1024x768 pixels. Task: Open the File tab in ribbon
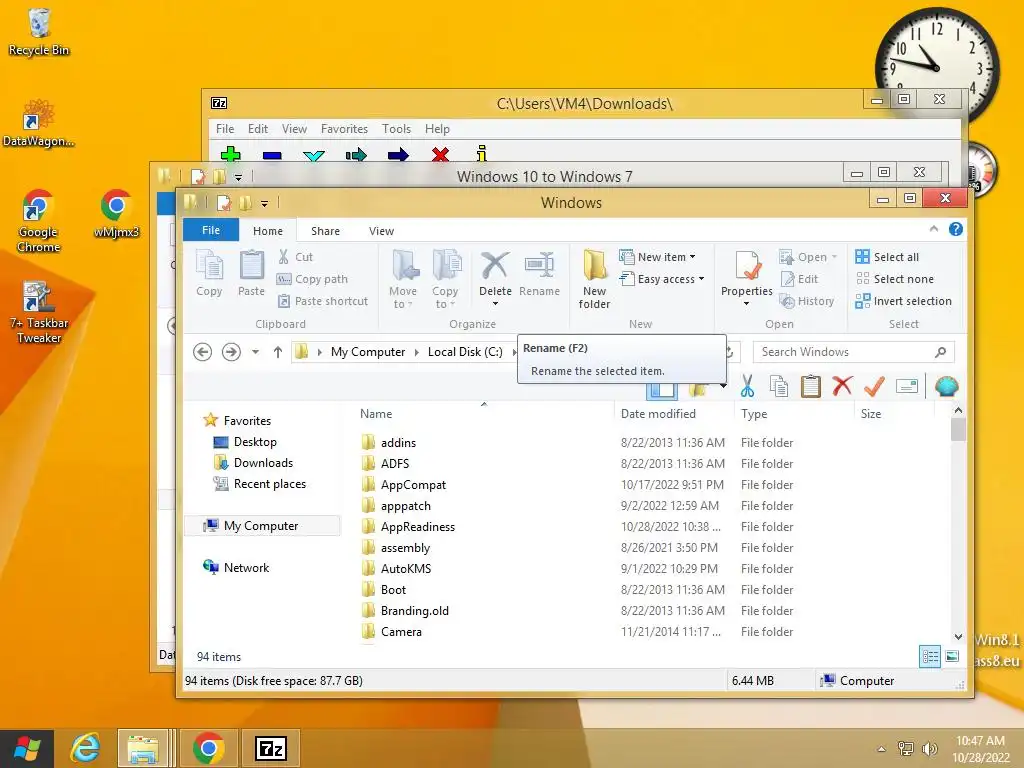coord(211,230)
